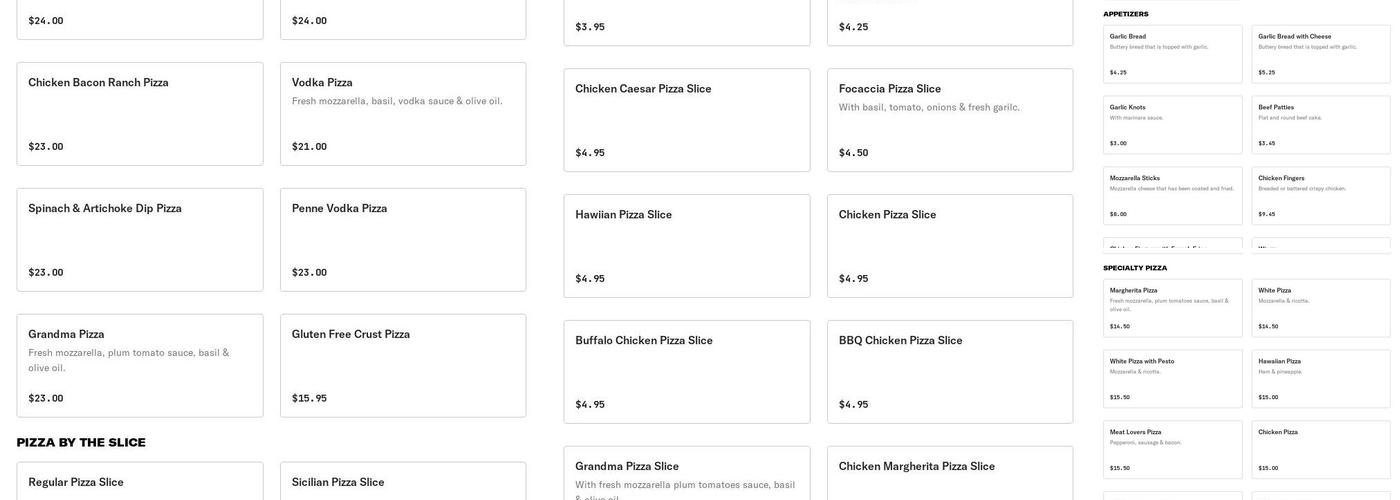Open the Chicken Margherita Pizza Slice item

click(x=950, y=474)
